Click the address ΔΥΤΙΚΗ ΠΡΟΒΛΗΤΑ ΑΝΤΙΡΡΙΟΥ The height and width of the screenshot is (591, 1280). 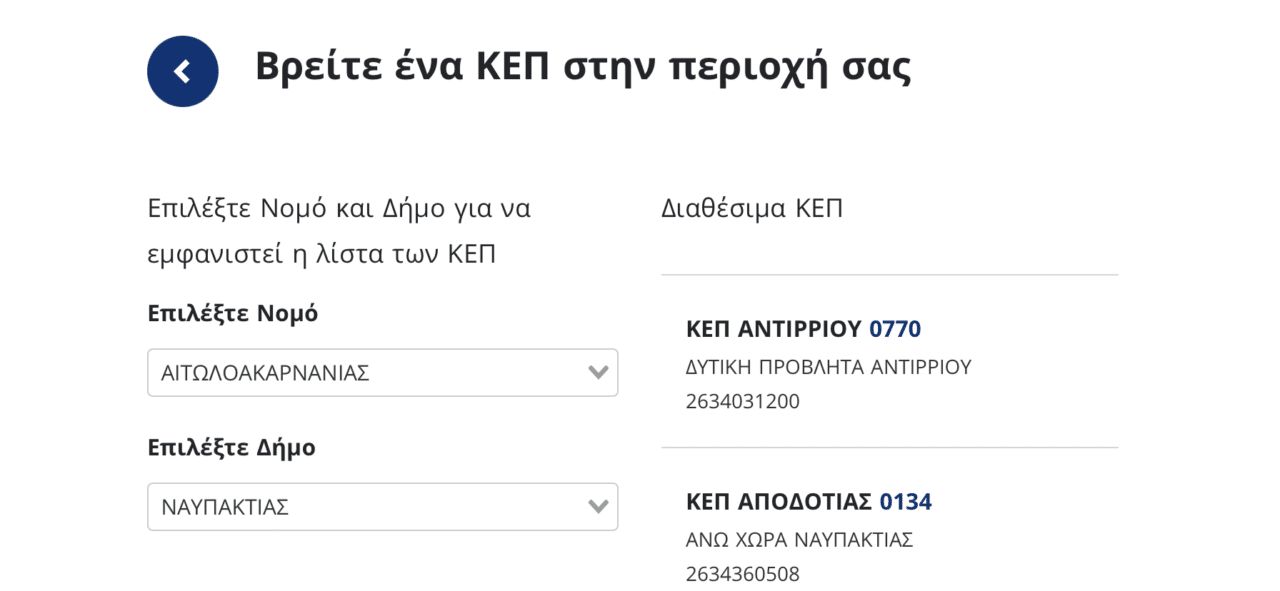click(828, 367)
